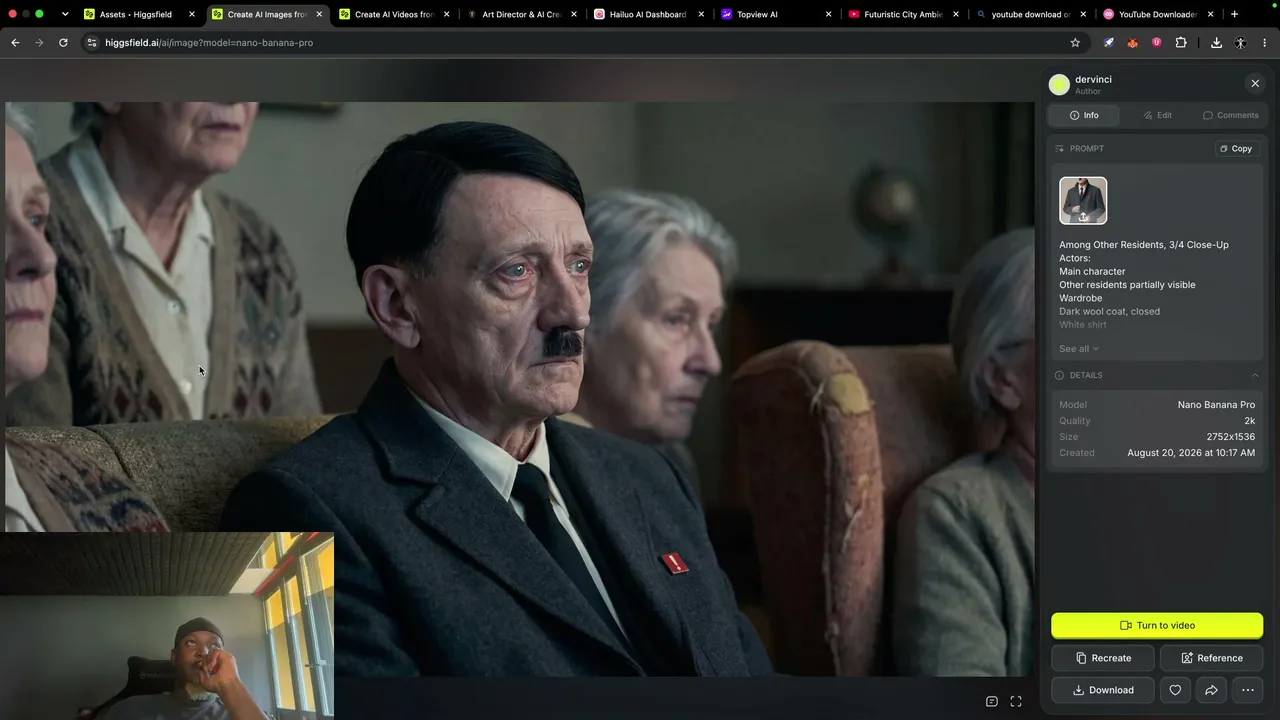The height and width of the screenshot is (720, 1280).
Task: Open a new browser tab
Action: [x=1234, y=14]
